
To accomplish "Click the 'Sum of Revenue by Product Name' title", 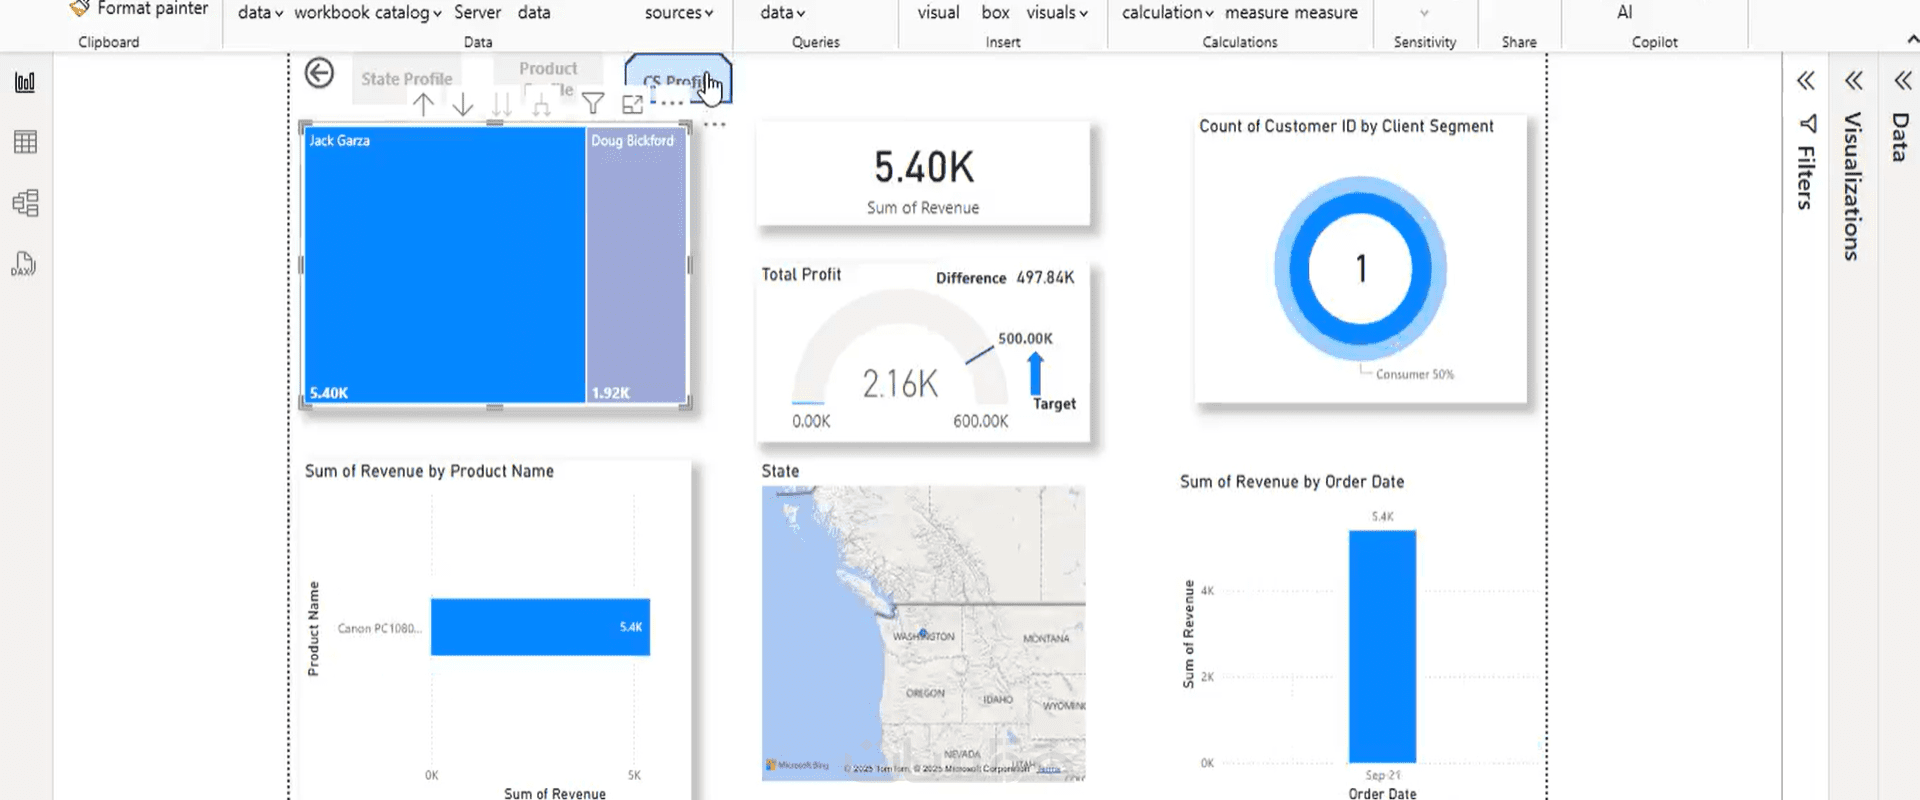I will tap(429, 471).
